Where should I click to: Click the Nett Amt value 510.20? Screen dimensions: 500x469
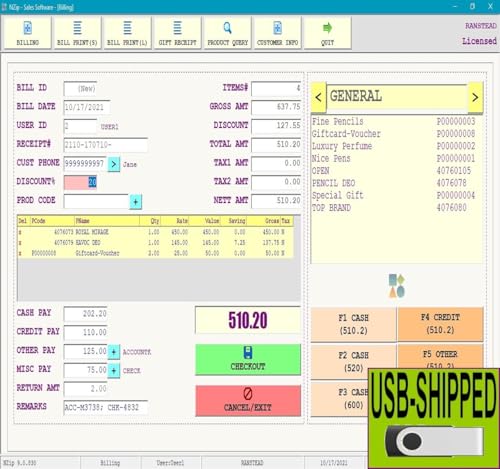pyautogui.click(x=276, y=201)
